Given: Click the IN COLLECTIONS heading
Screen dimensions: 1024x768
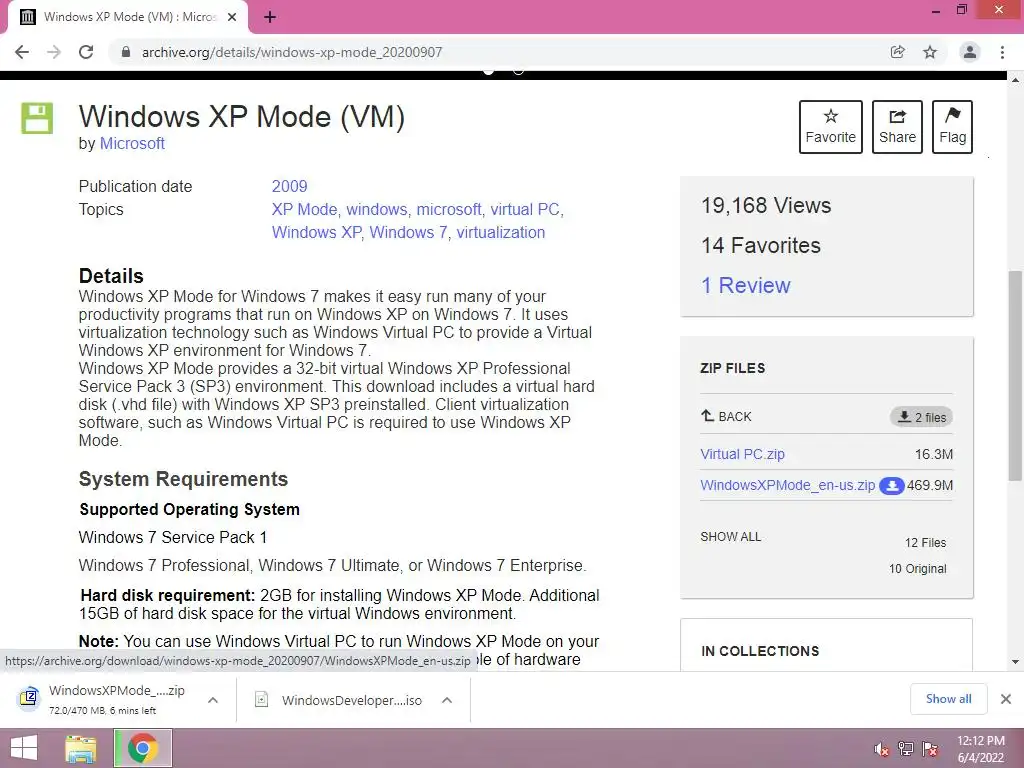Looking at the screenshot, I should pyautogui.click(x=760, y=651).
